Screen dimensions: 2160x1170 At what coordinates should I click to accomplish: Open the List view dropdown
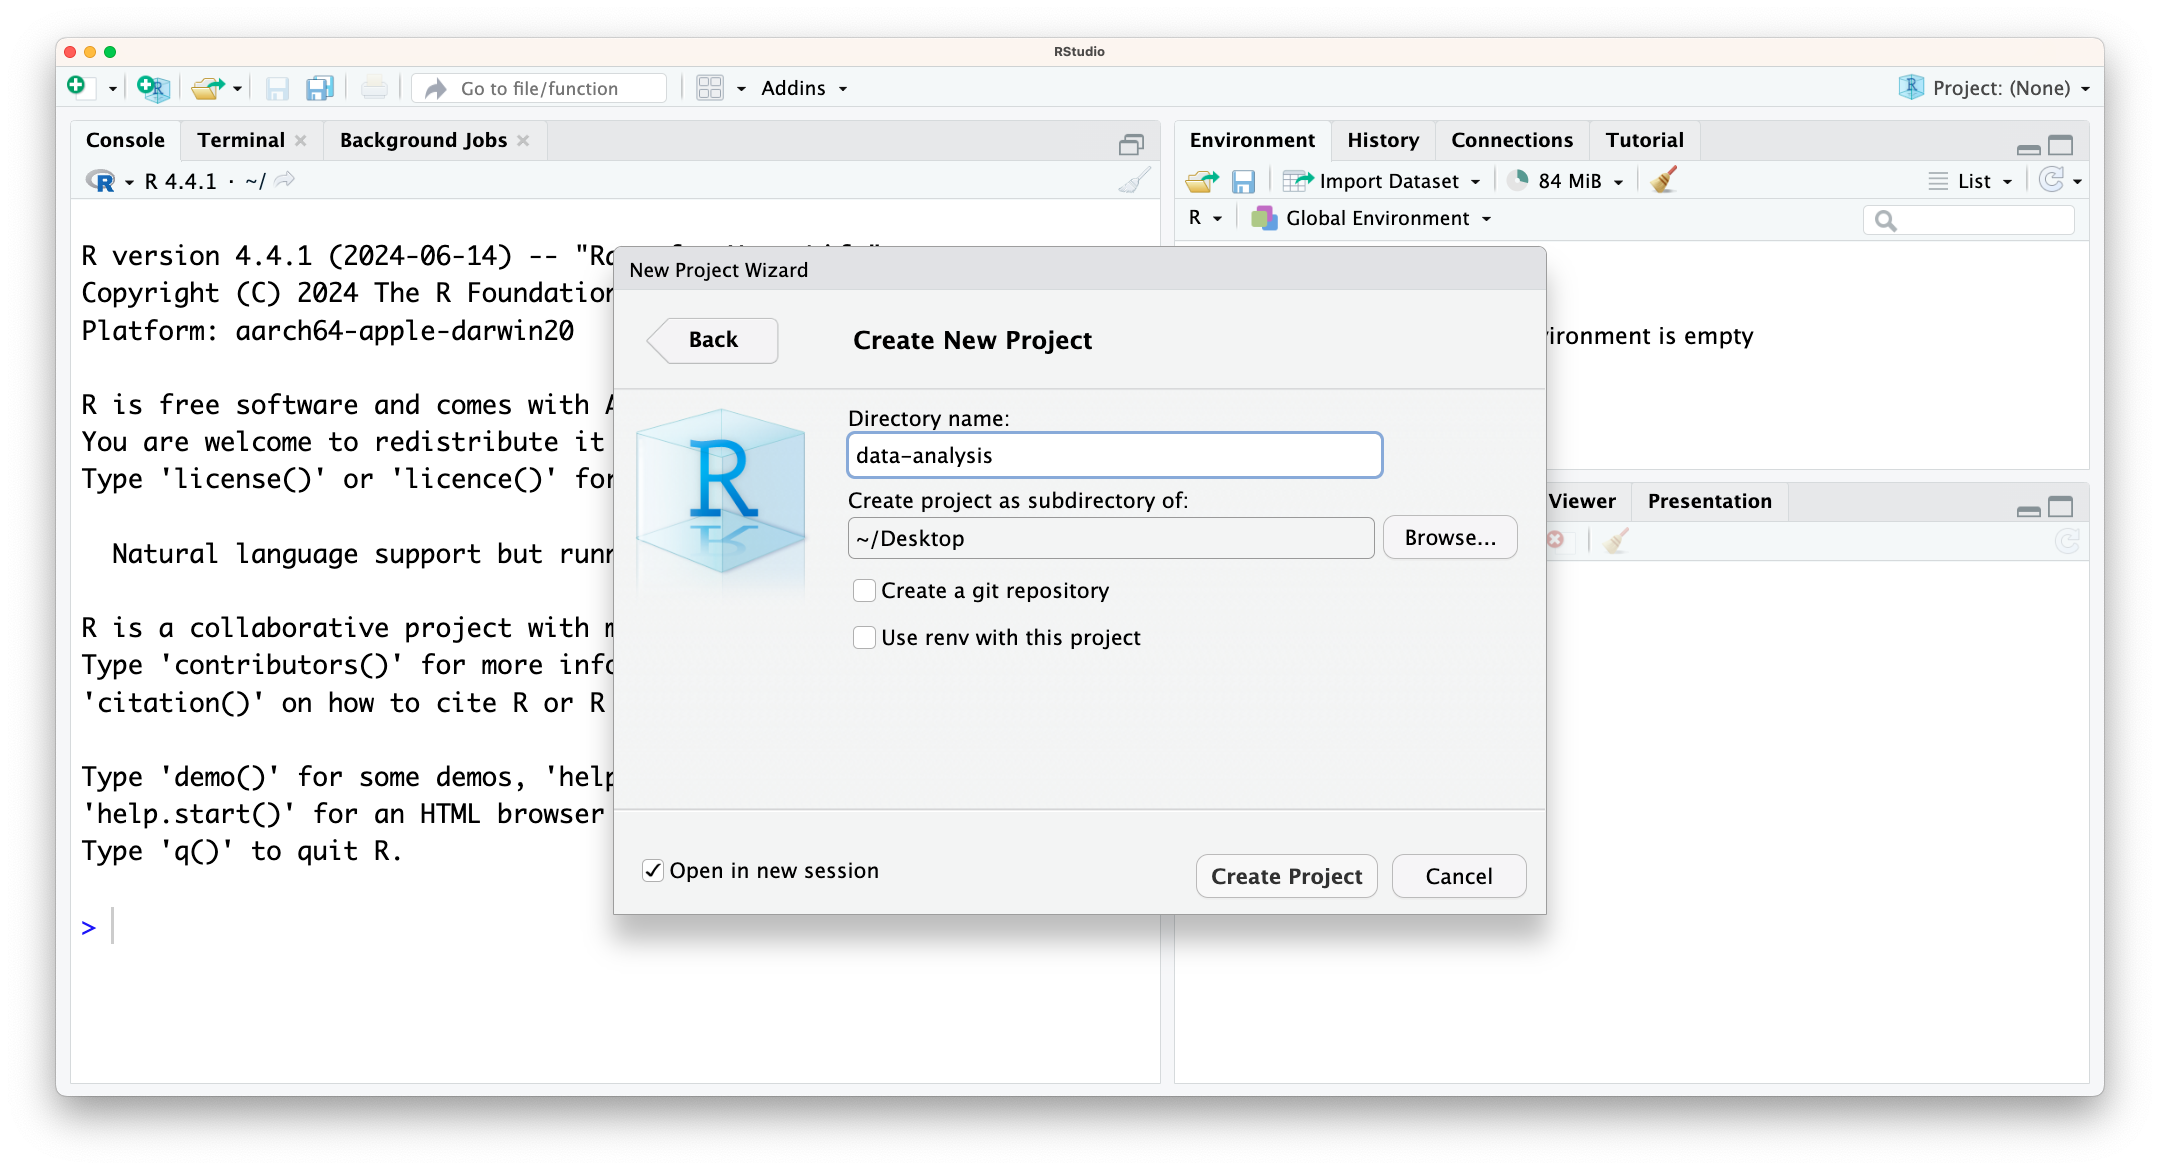(1970, 181)
